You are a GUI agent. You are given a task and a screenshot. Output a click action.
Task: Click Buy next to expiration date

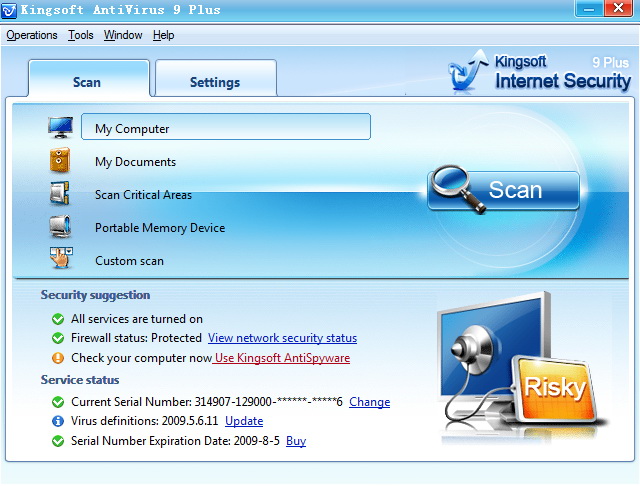click(x=296, y=441)
